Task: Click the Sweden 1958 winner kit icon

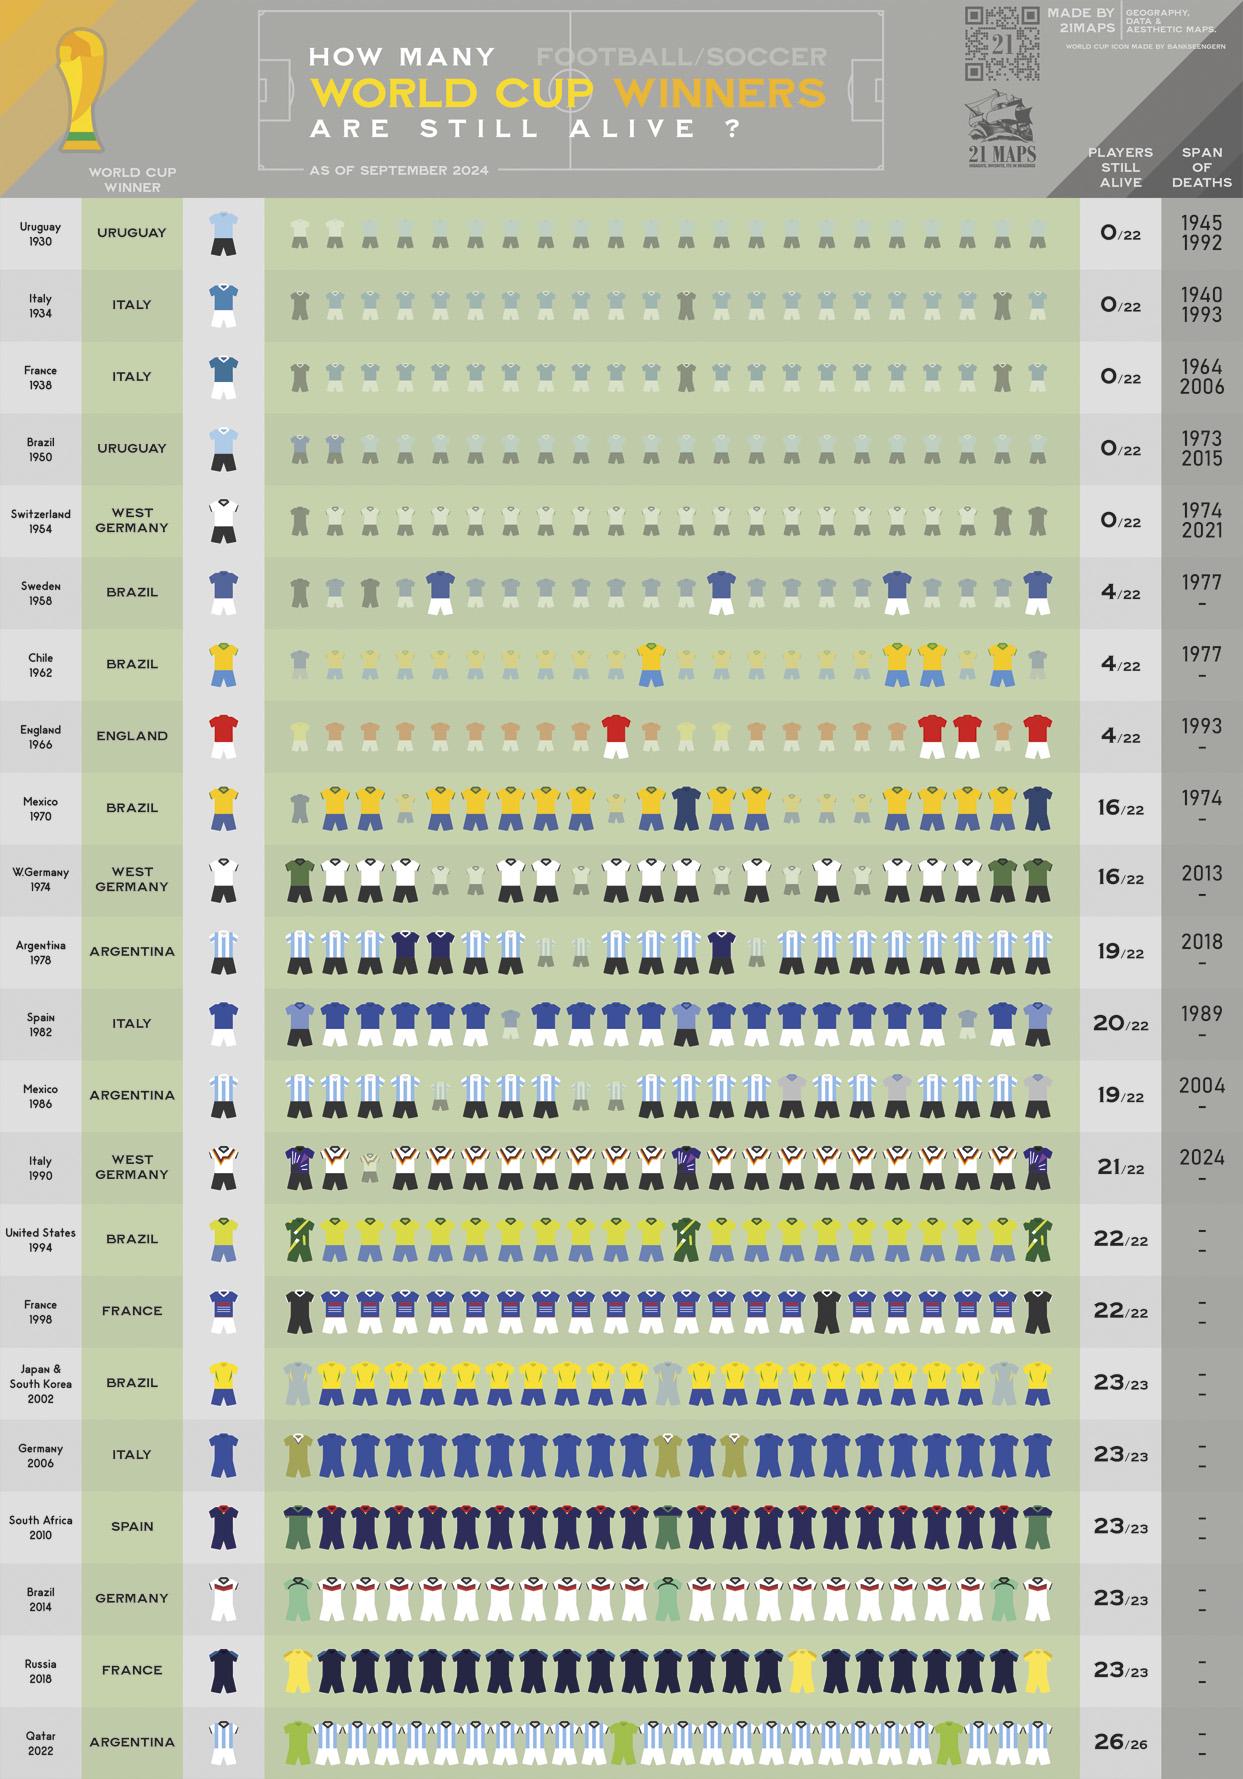Action: pos(224,593)
